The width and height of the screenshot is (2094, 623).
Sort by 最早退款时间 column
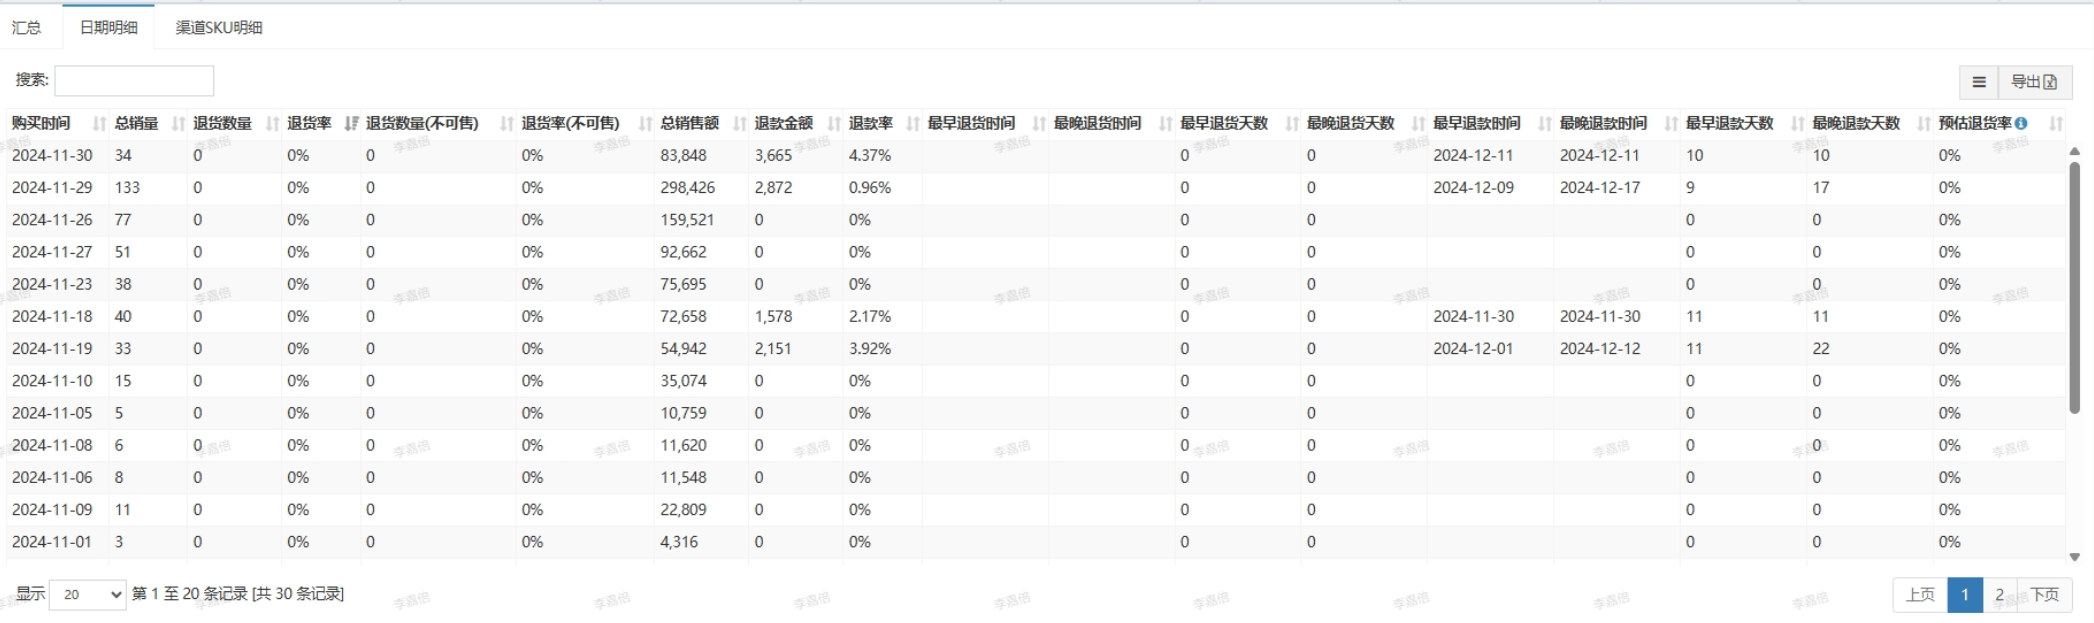[x=1476, y=123]
